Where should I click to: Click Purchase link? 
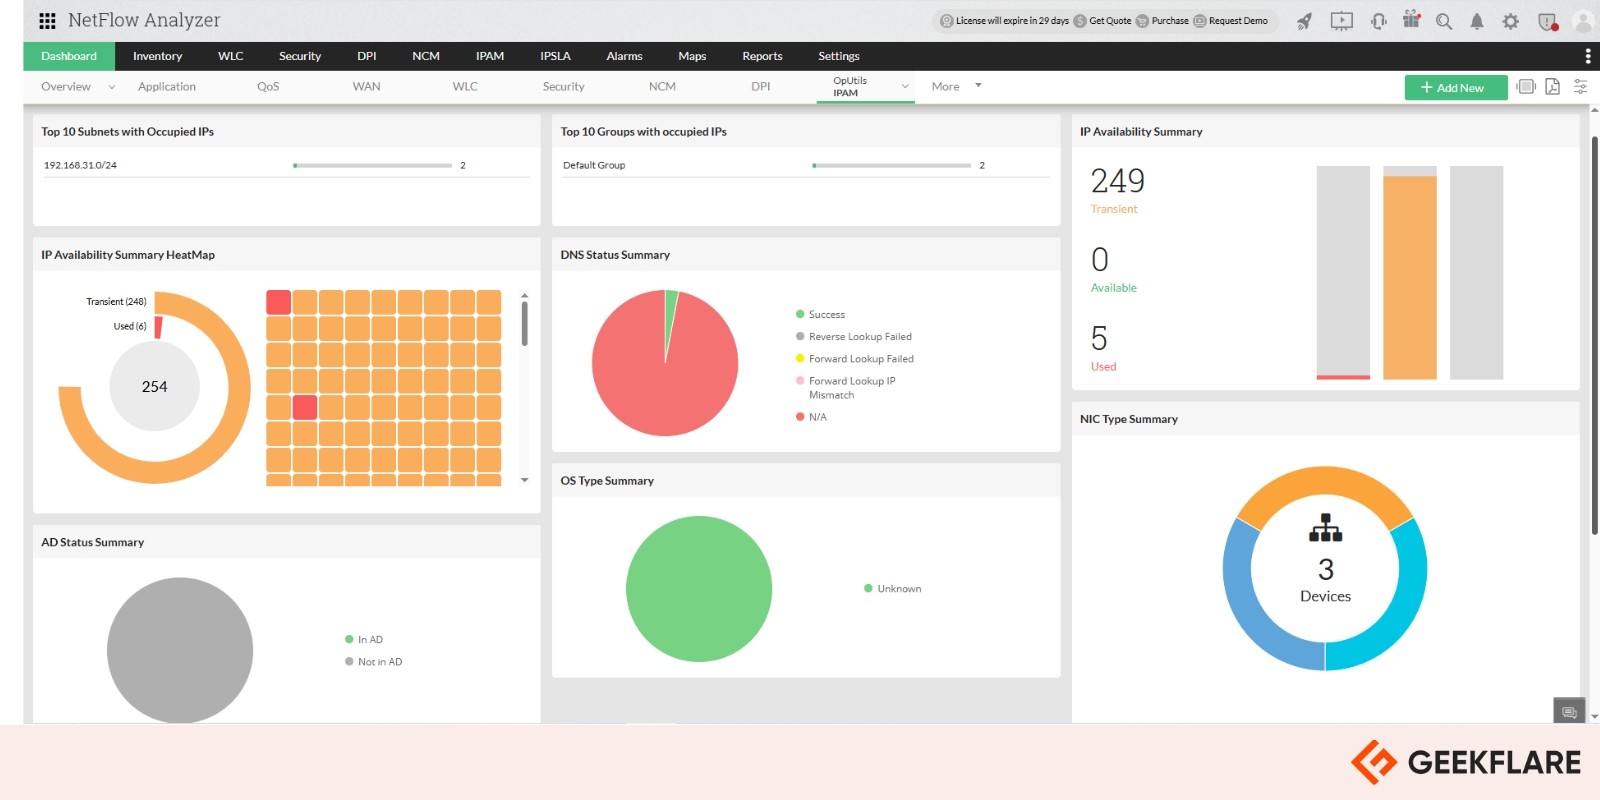pos(1170,21)
